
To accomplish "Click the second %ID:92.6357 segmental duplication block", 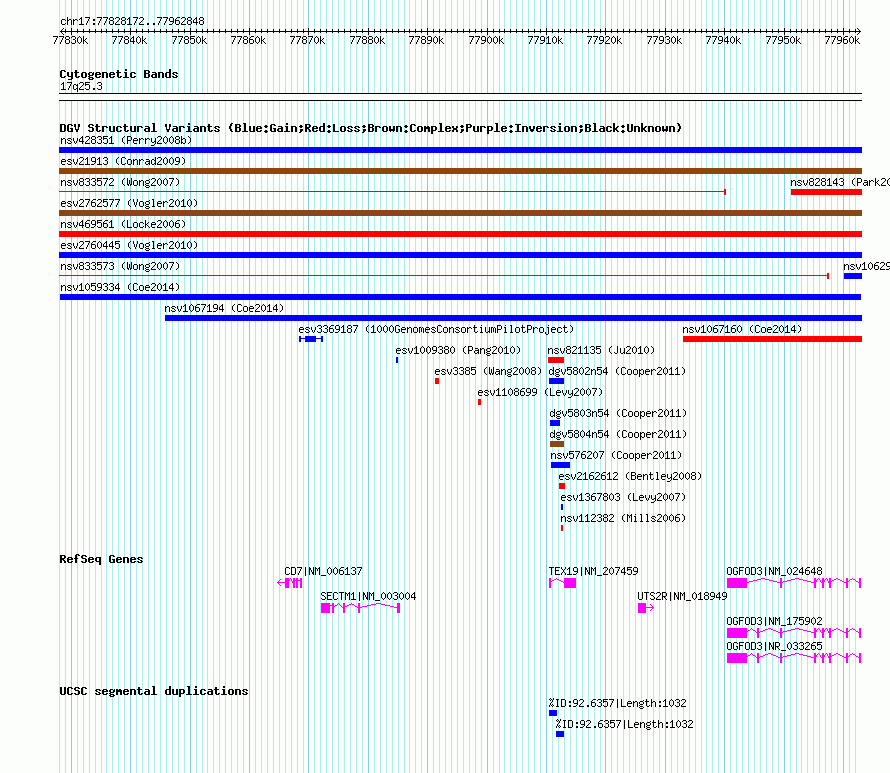I will [560, 734].
